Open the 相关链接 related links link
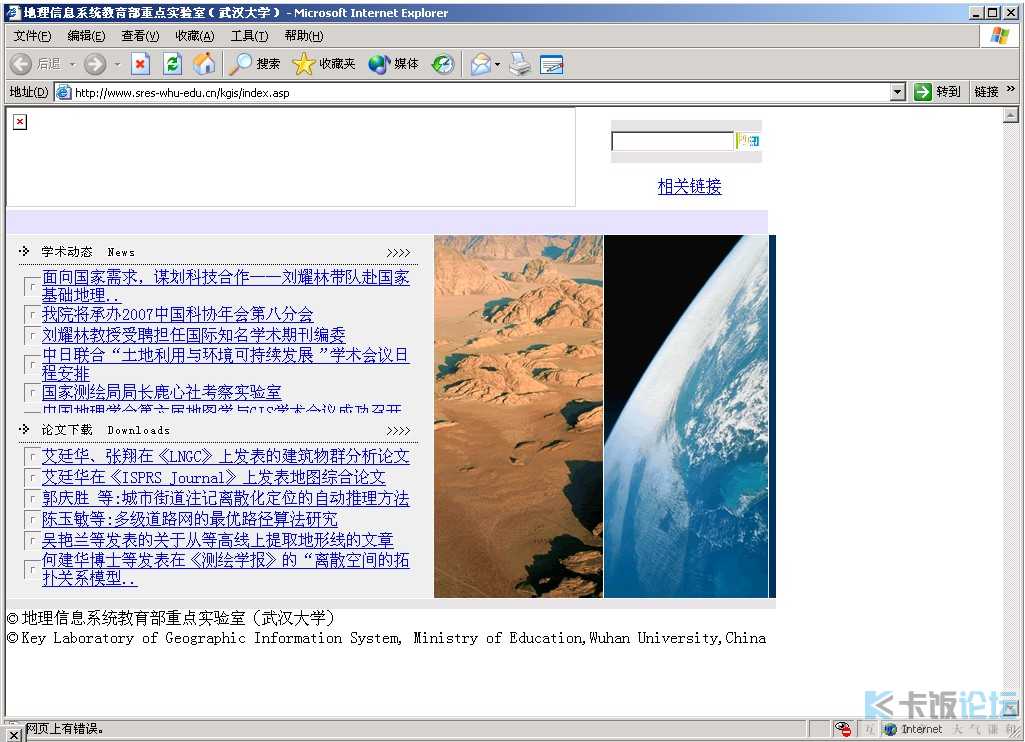 689,186
